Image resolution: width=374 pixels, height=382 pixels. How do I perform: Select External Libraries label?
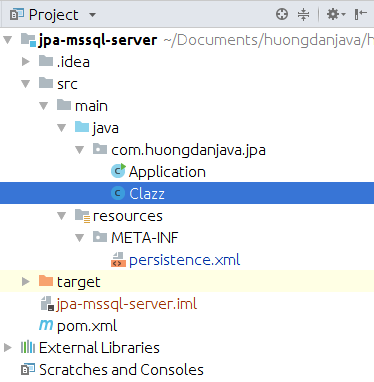click(x=99, y=348)
